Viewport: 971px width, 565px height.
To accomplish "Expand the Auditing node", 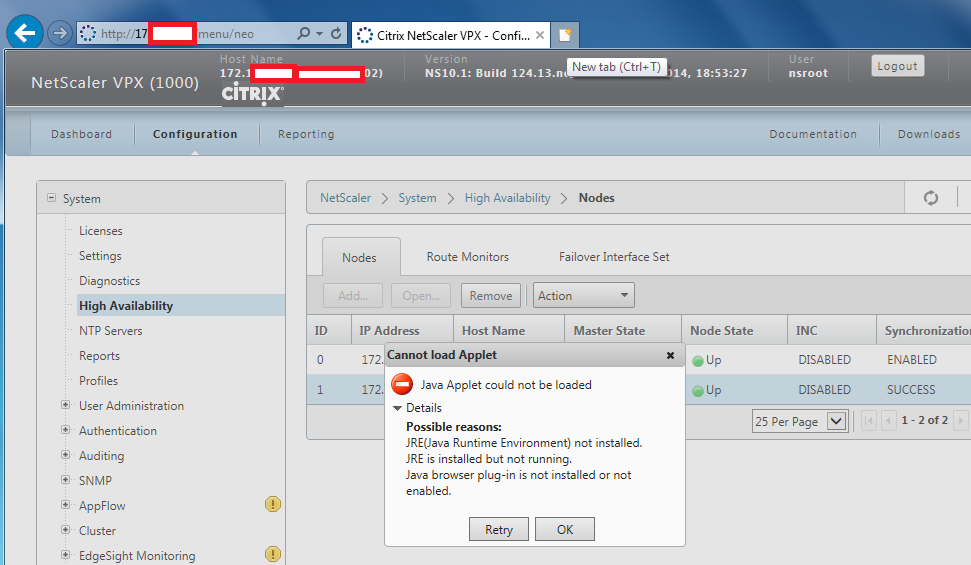I will click(65, 454).
